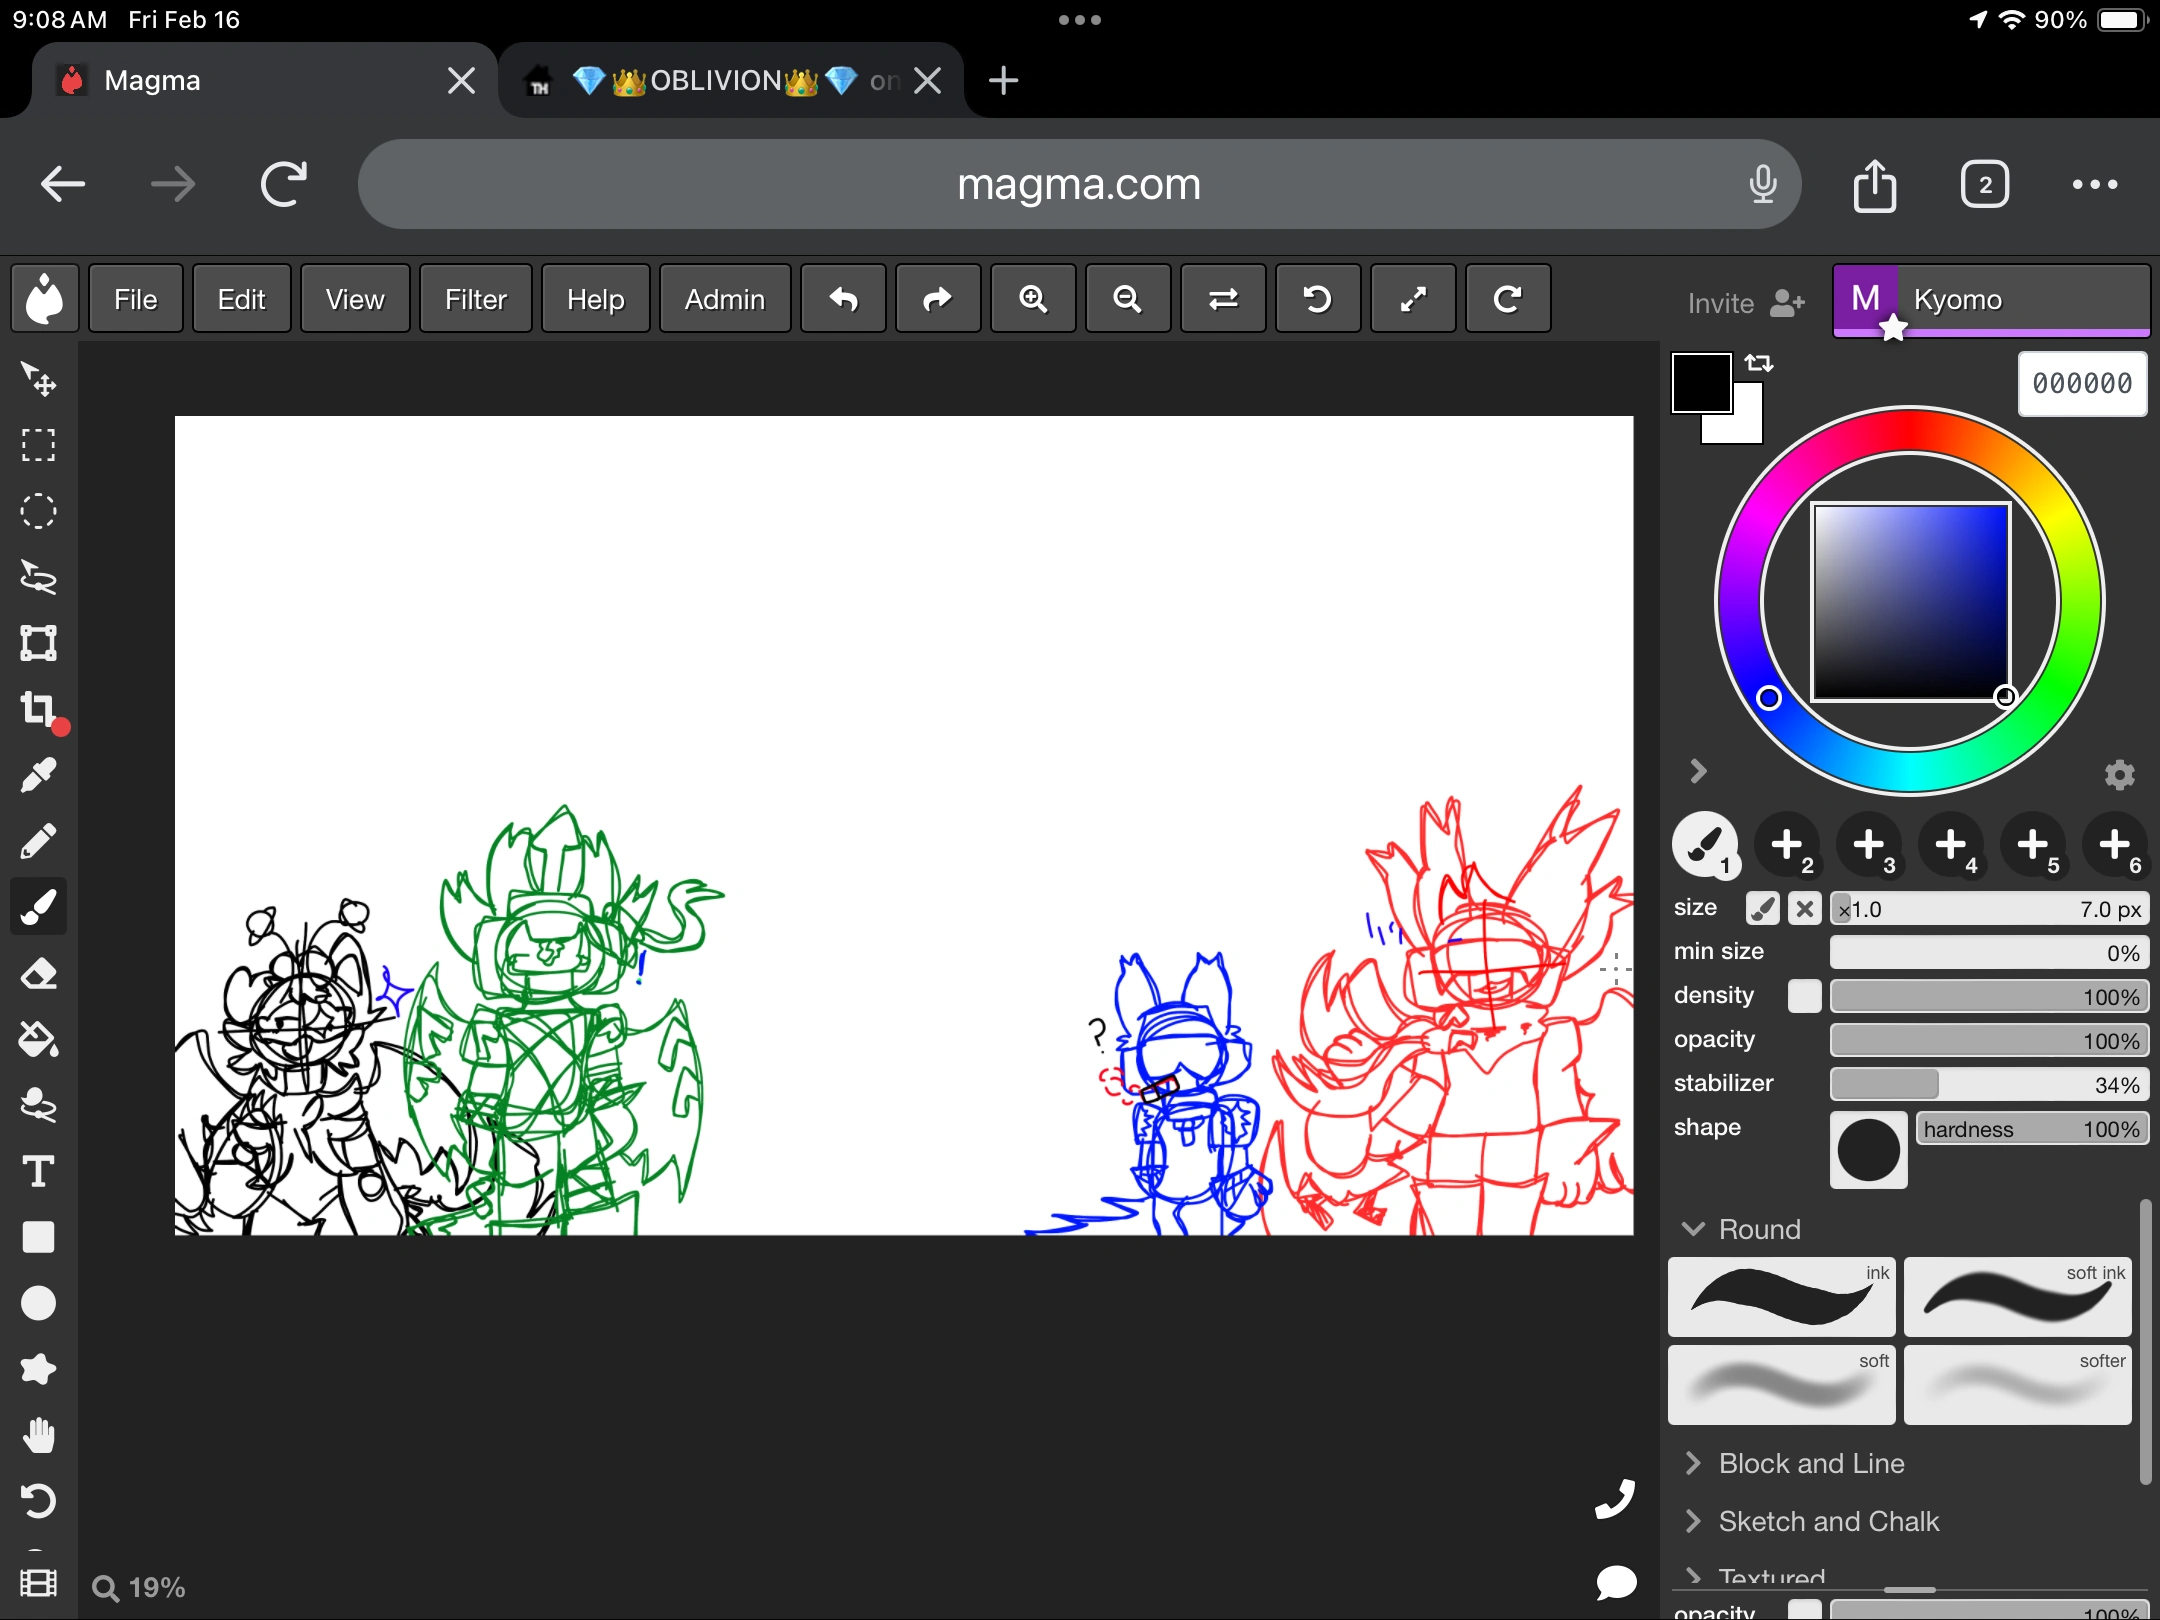The image size is (2160, 1620).
Task: Choose the soft ink brush preset
Action: coord(2017,1298)
